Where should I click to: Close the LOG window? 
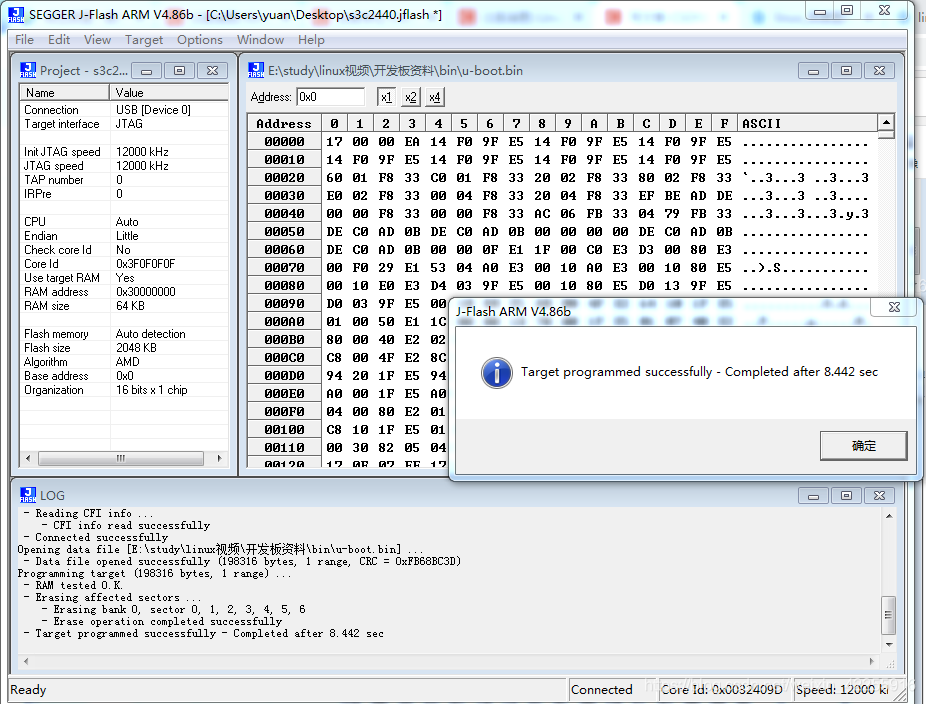(x=879, y=496)
